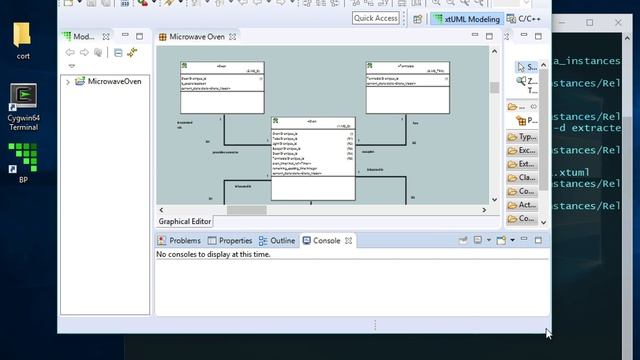The height and width of the screenshot is (360, 640).
Task: Click the diagram vertical scrollbar thumb
Action: point(495,87)
